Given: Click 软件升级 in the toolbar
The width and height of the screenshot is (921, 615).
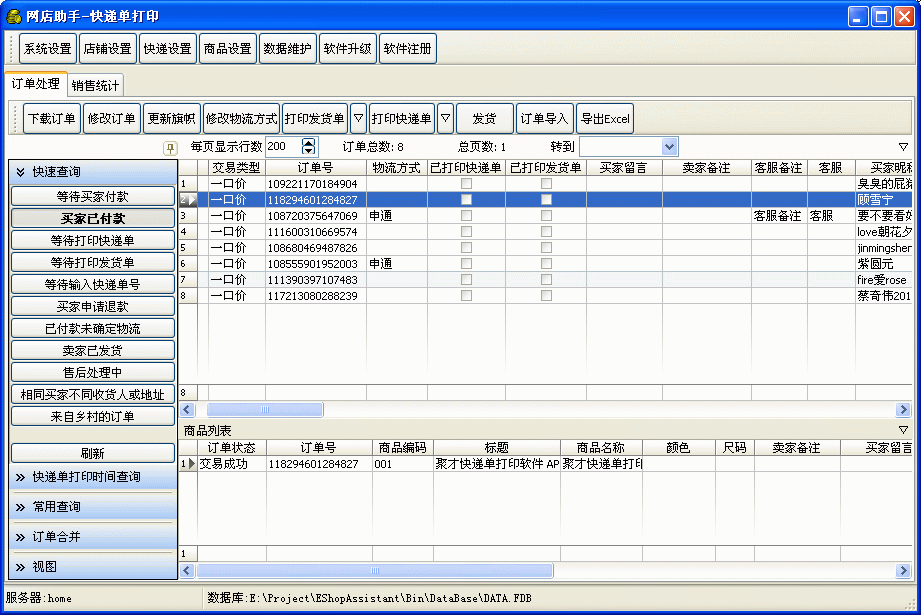Looking at the screenshot, I should point(347,49).
